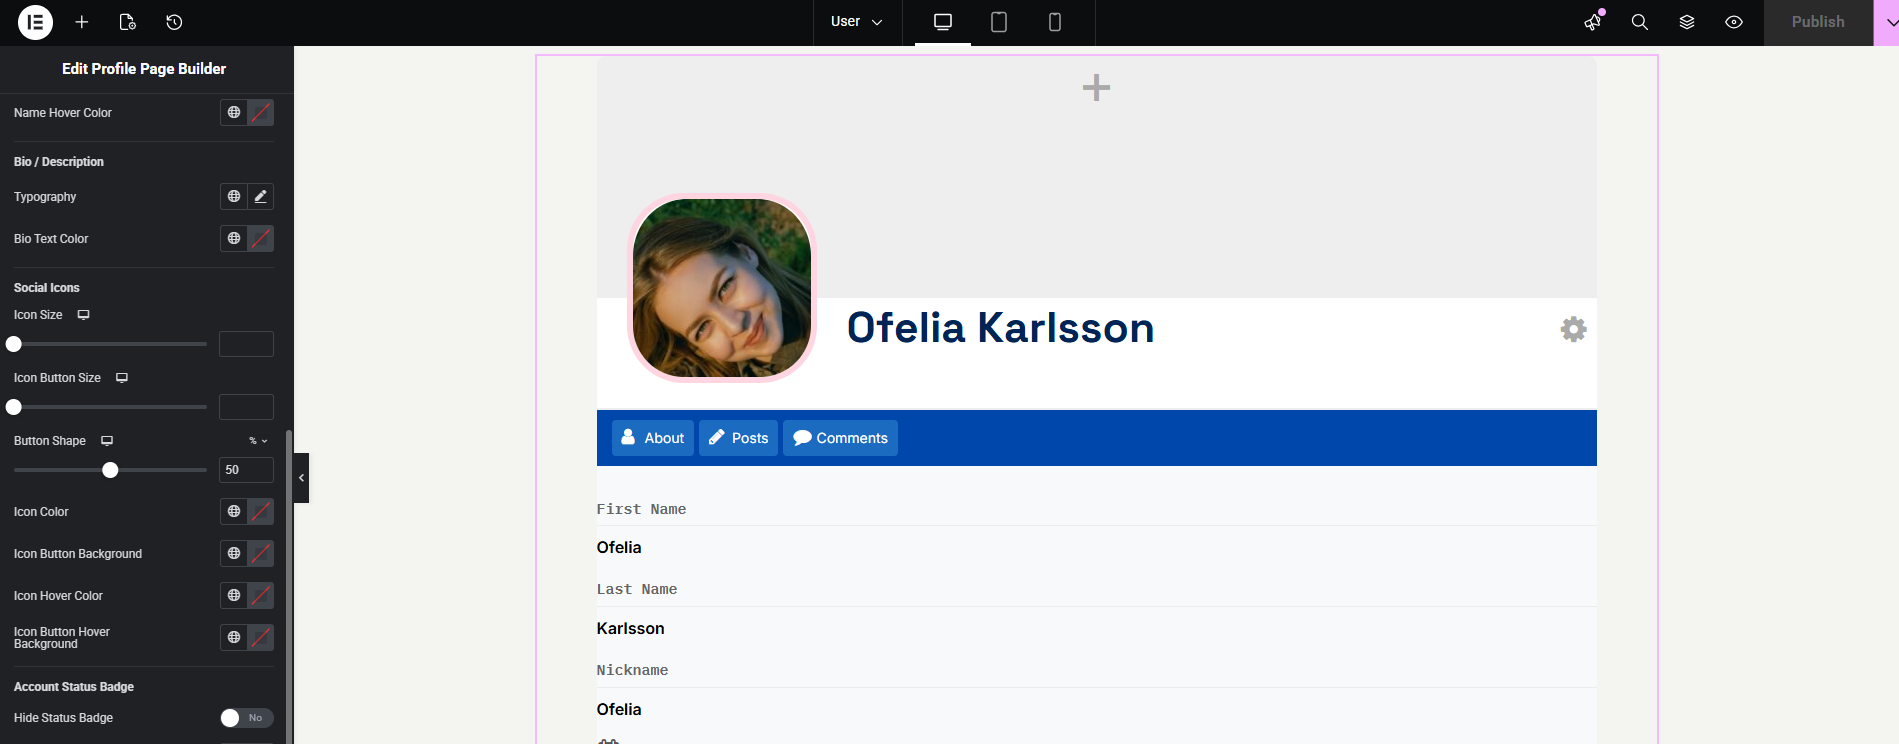
Task: Expand publish options arrow
Action: (1887, 22)
